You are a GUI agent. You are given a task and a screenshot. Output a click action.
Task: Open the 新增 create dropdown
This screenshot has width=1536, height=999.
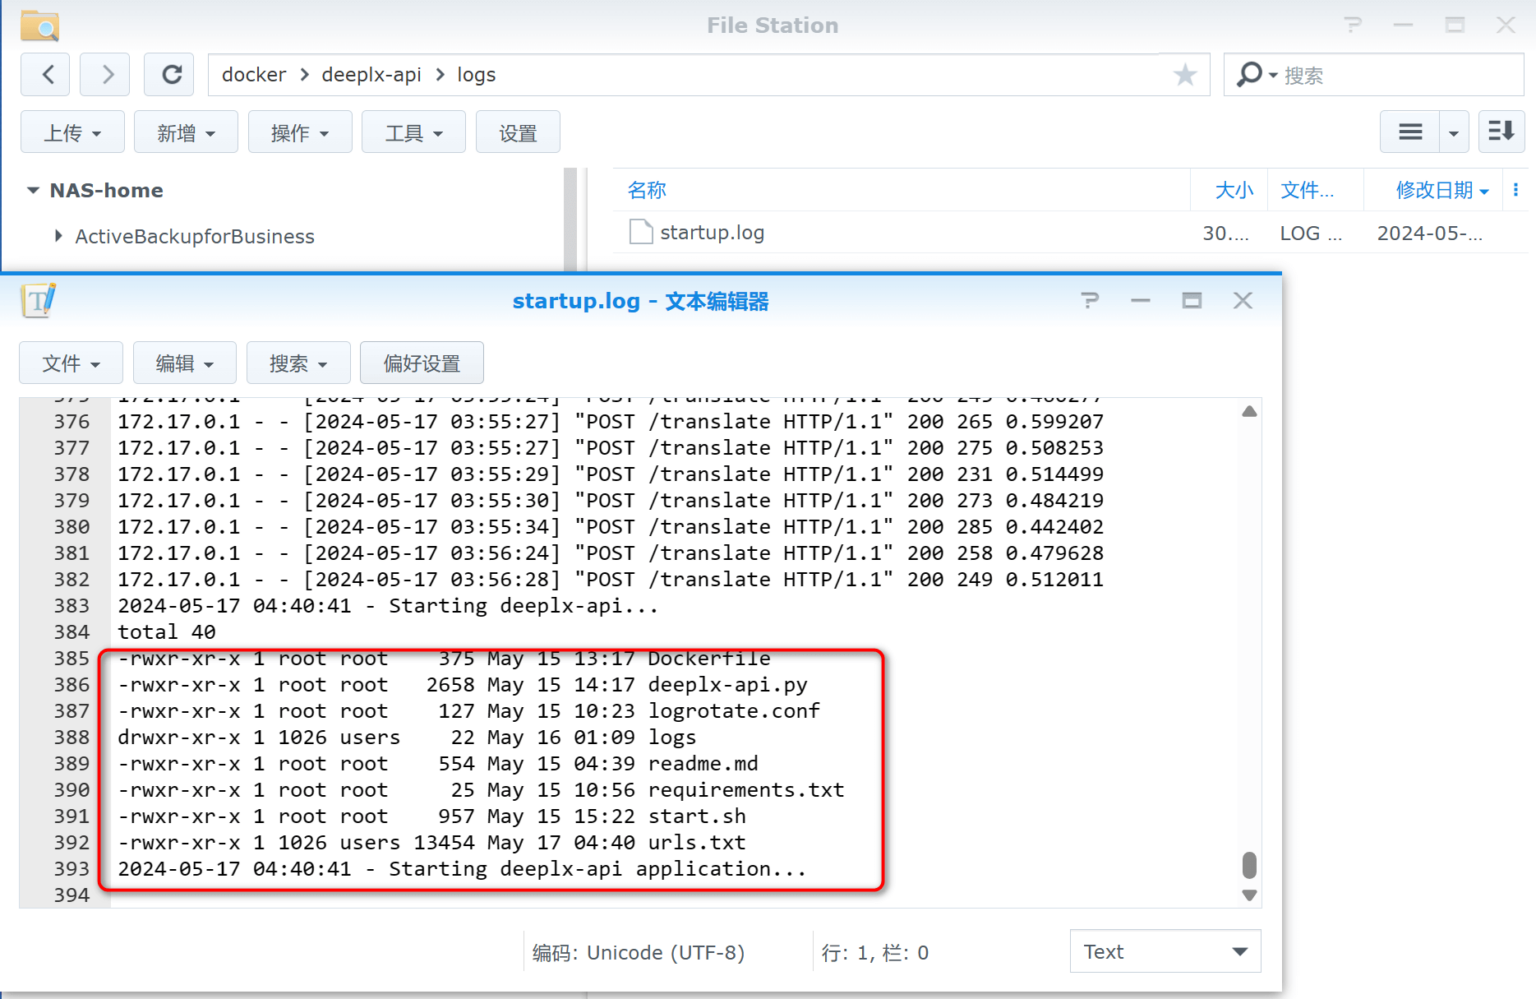[x=186, y=131]
